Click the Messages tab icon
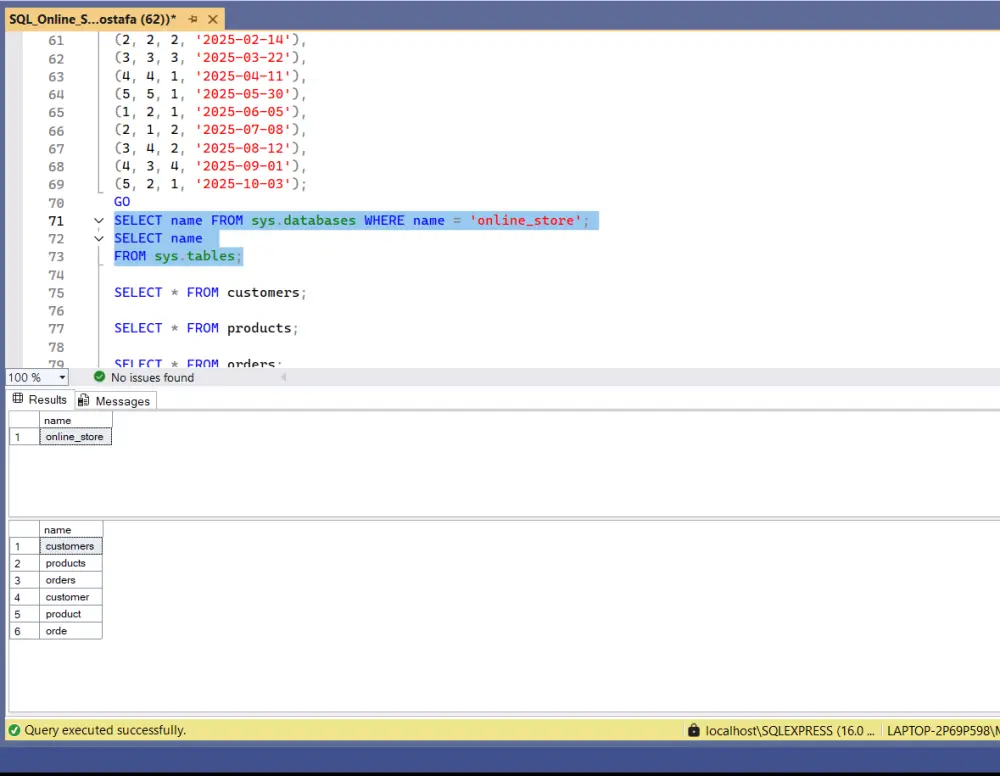This screenshot has height=776, width=1000. click(84, 401)
